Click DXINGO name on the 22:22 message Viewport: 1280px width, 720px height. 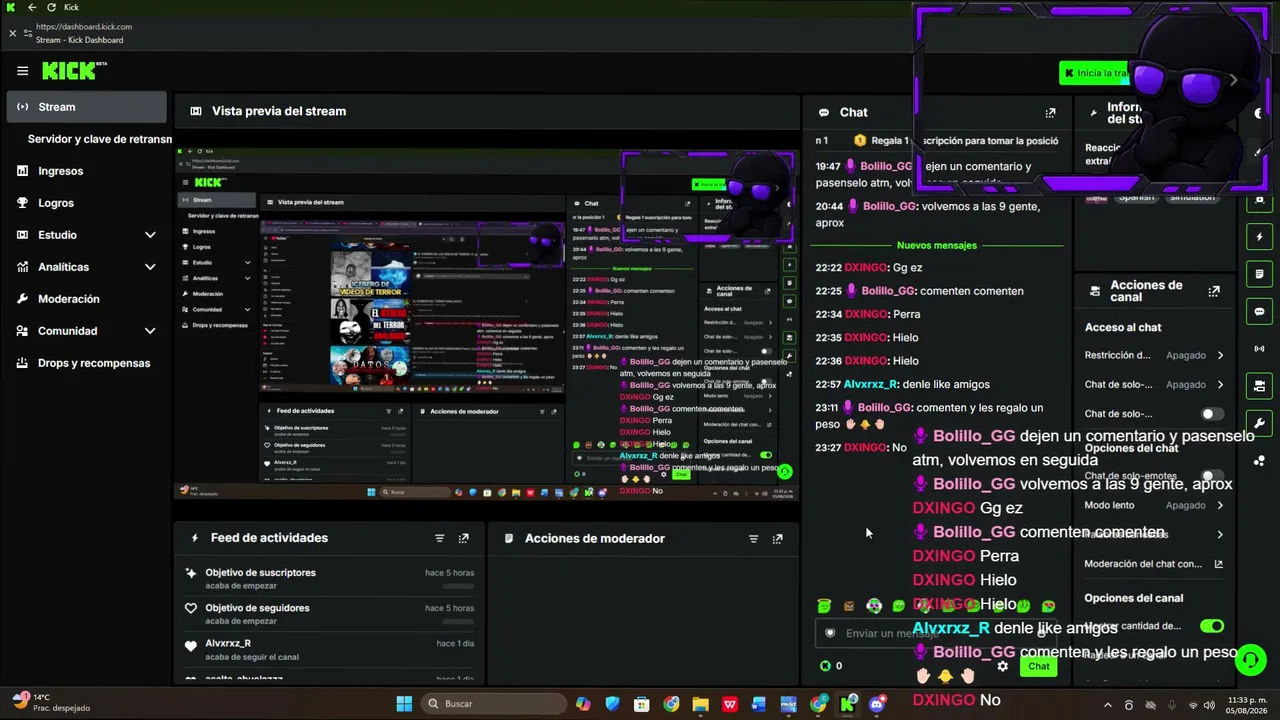point(866,268)
